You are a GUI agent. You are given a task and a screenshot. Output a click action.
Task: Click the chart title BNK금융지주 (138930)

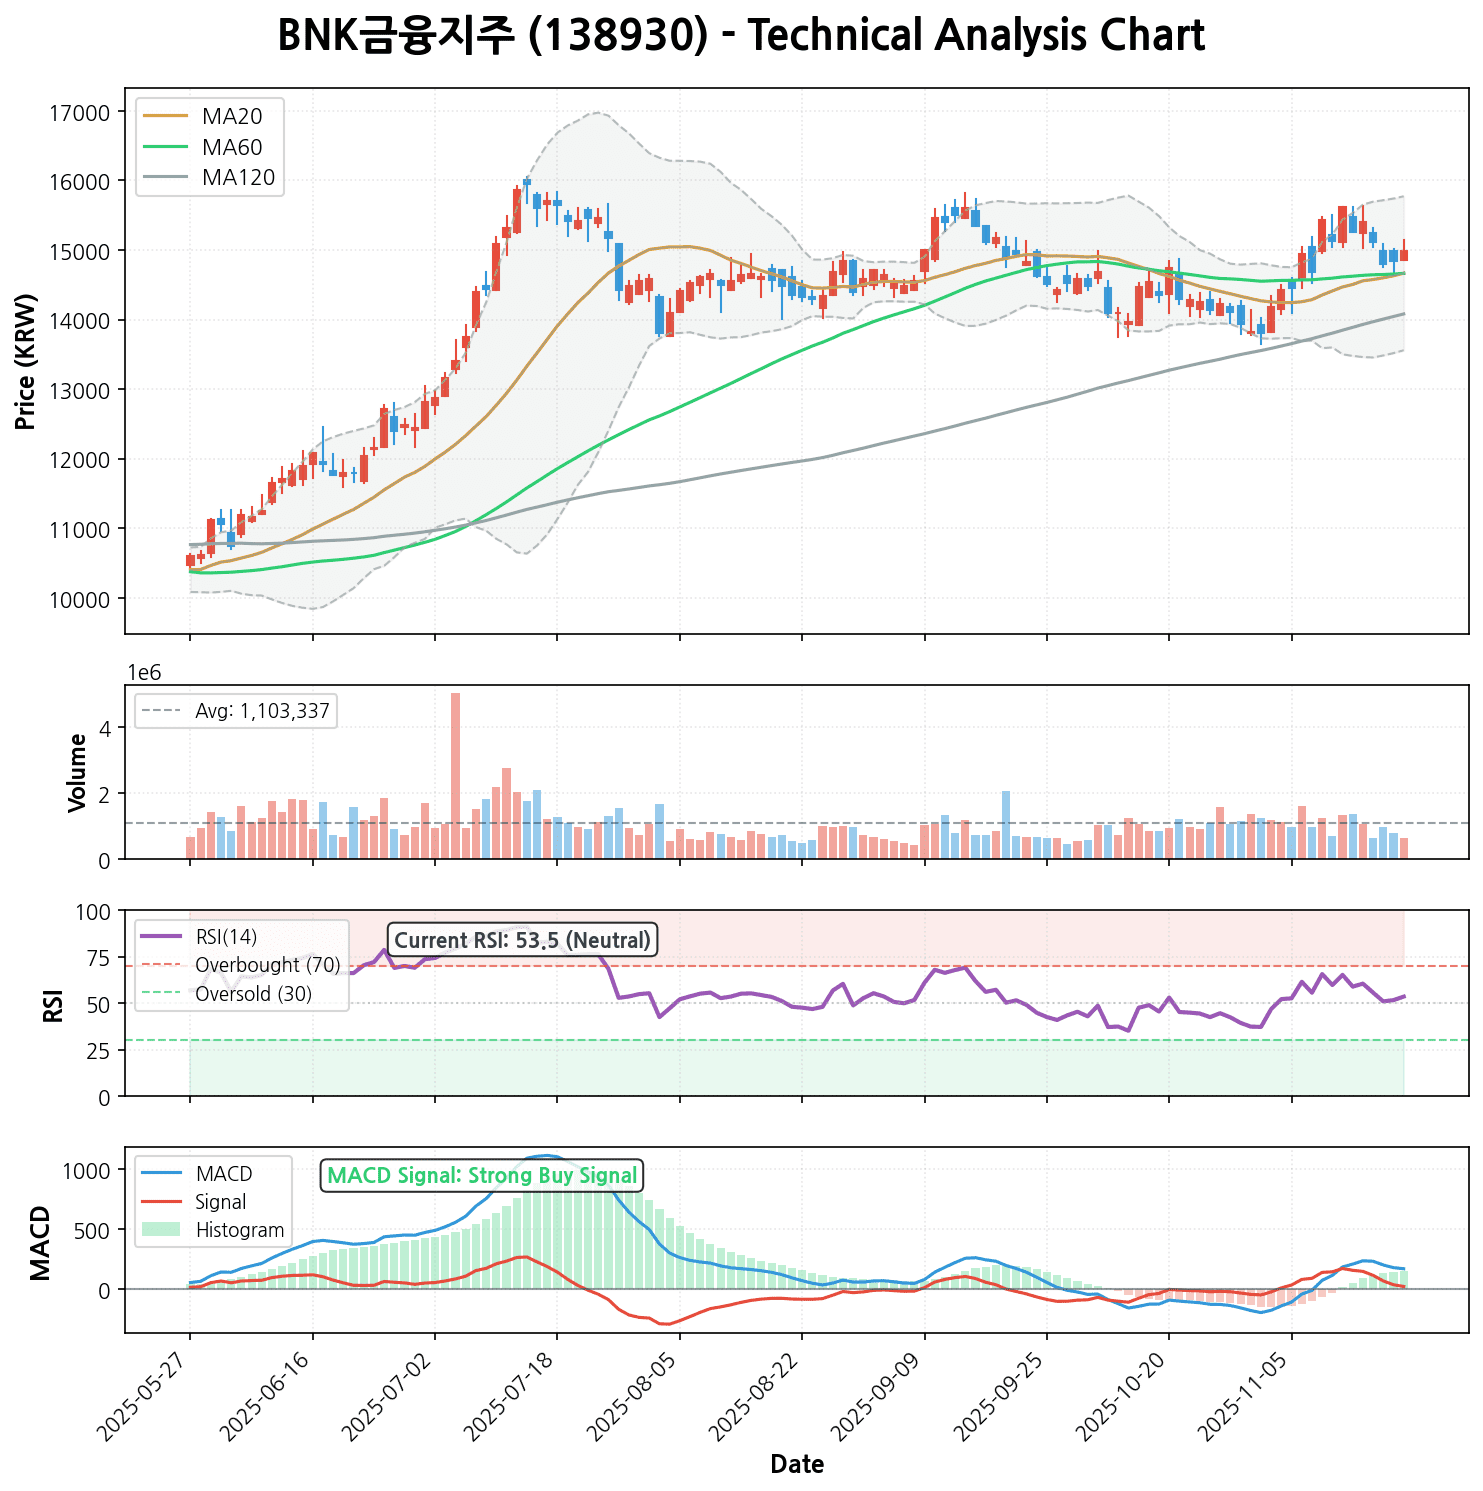click(741, 37)
